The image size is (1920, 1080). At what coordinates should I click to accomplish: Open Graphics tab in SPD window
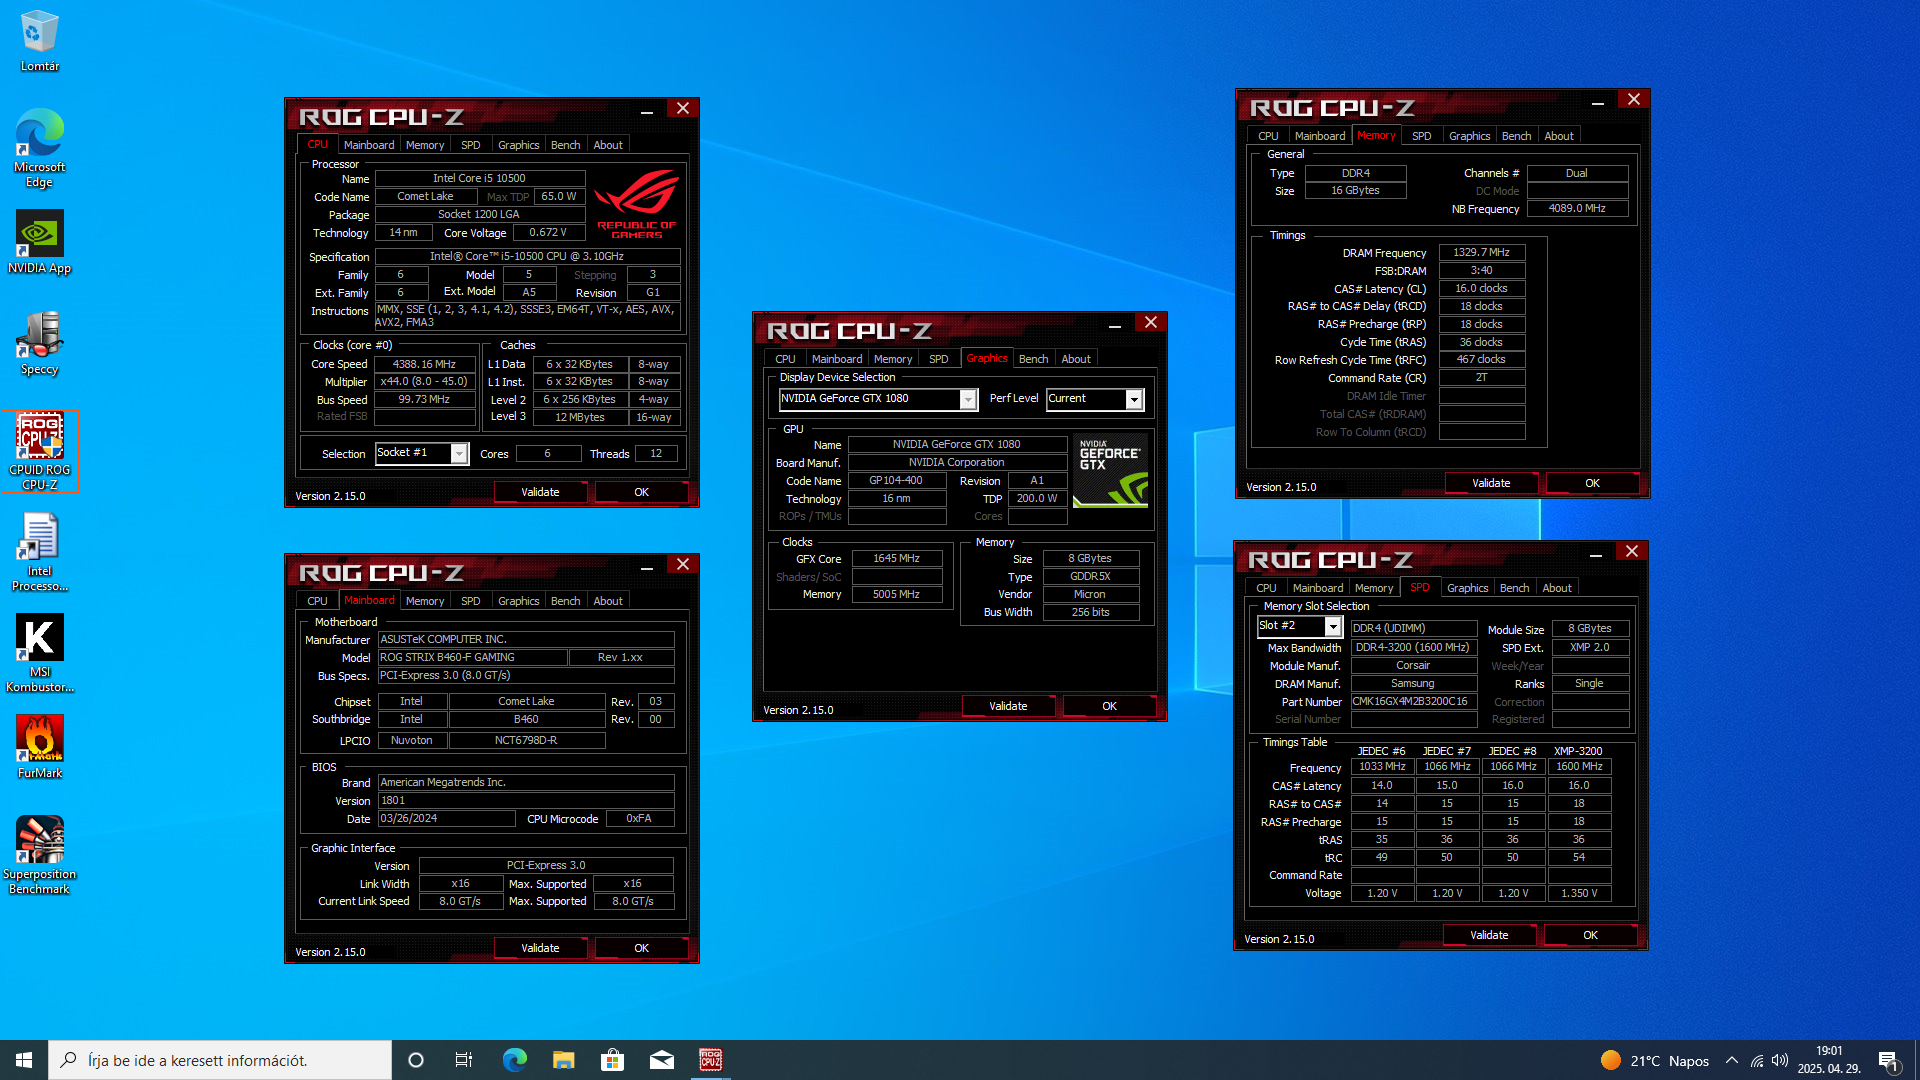[1467, 588]
